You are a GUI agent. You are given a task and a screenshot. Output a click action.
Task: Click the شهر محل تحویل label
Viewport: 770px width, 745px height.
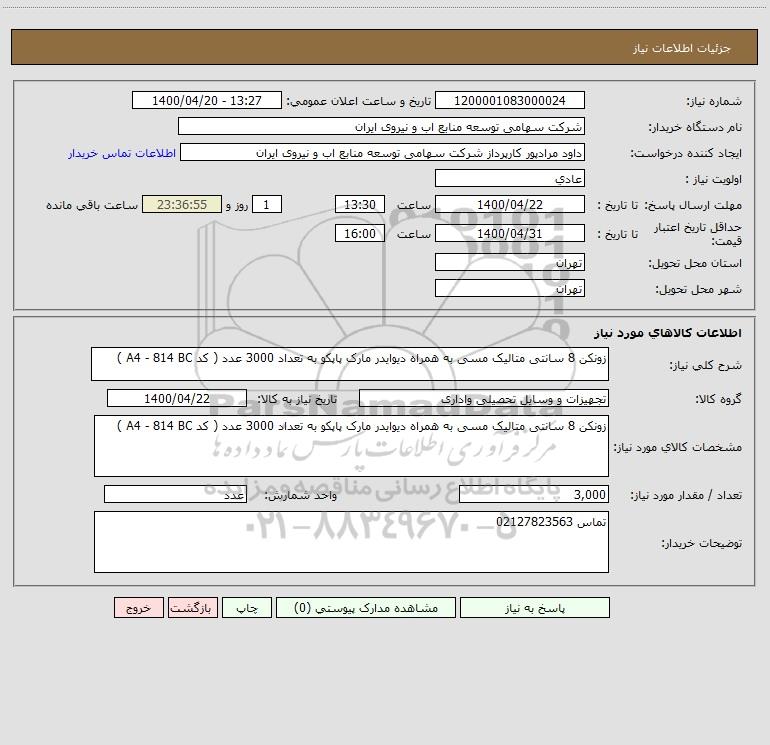699,289
